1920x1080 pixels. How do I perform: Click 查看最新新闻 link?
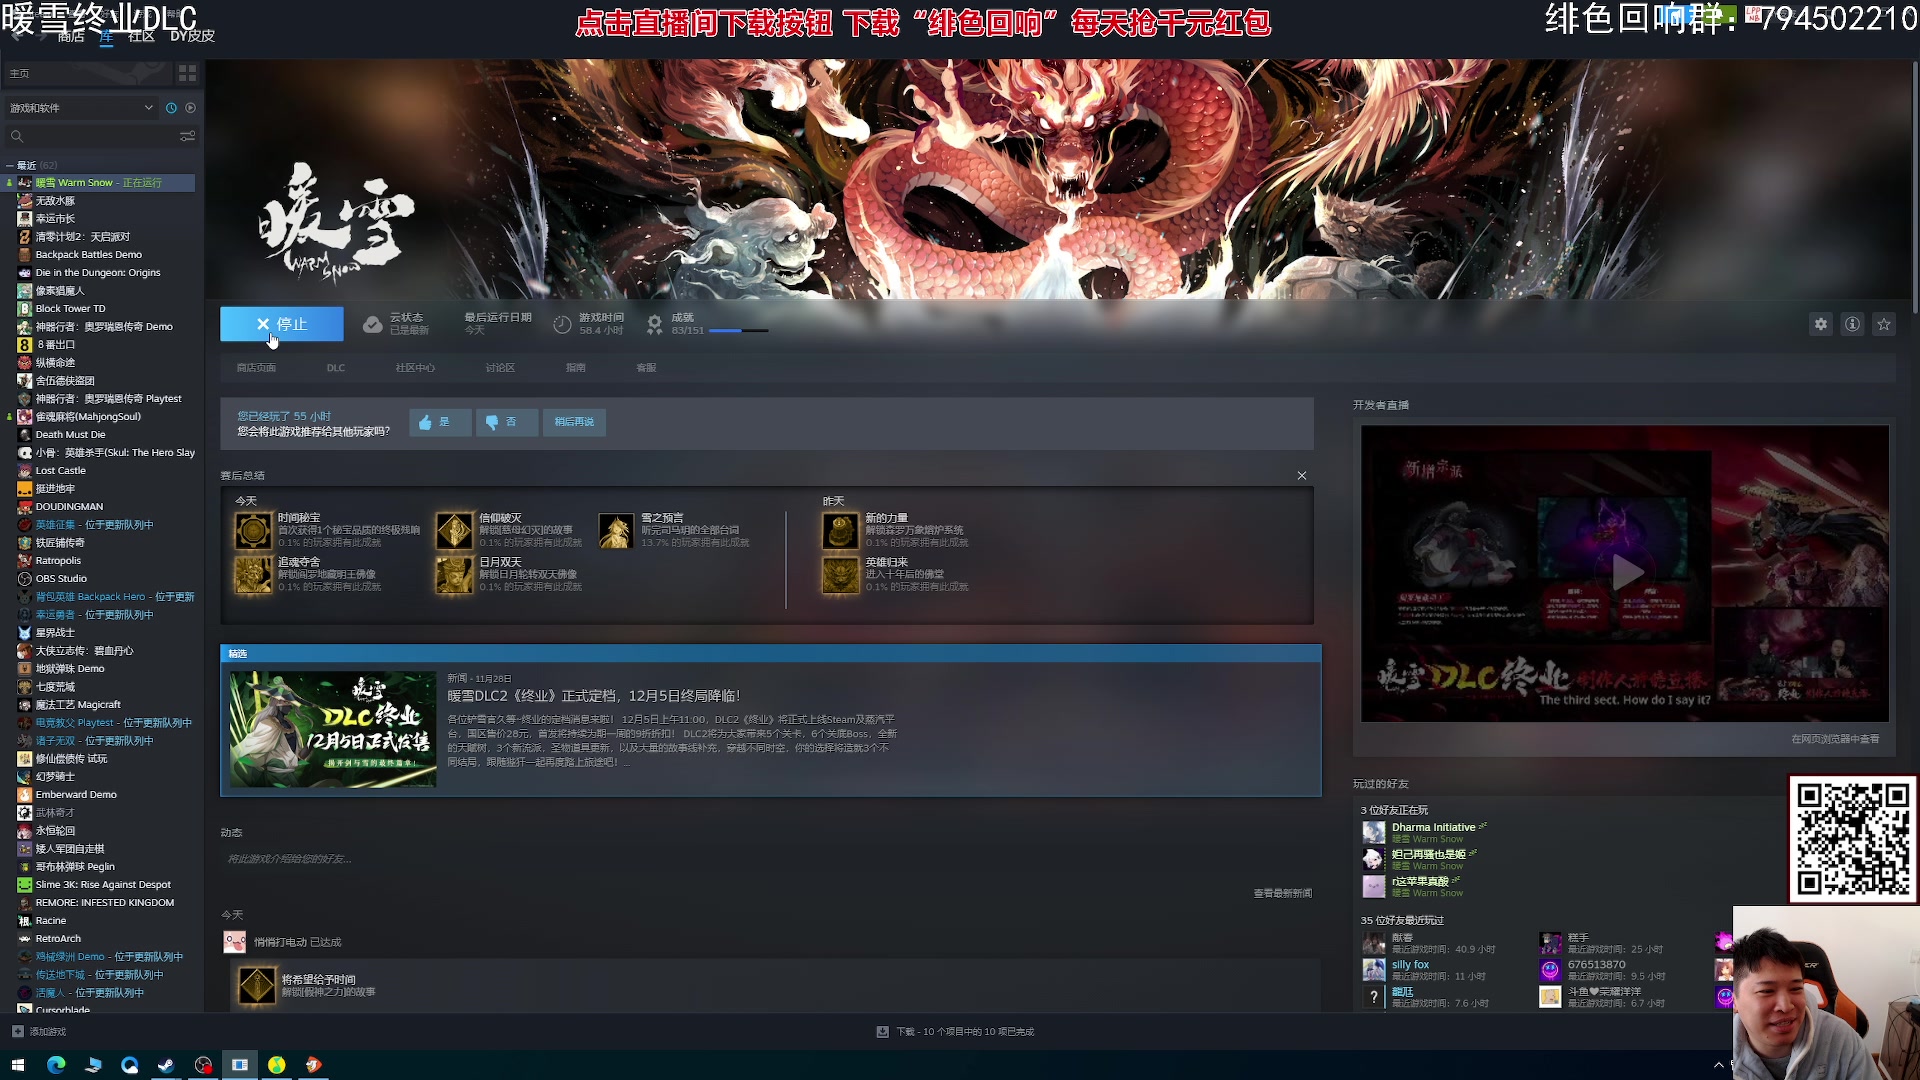1283,893
